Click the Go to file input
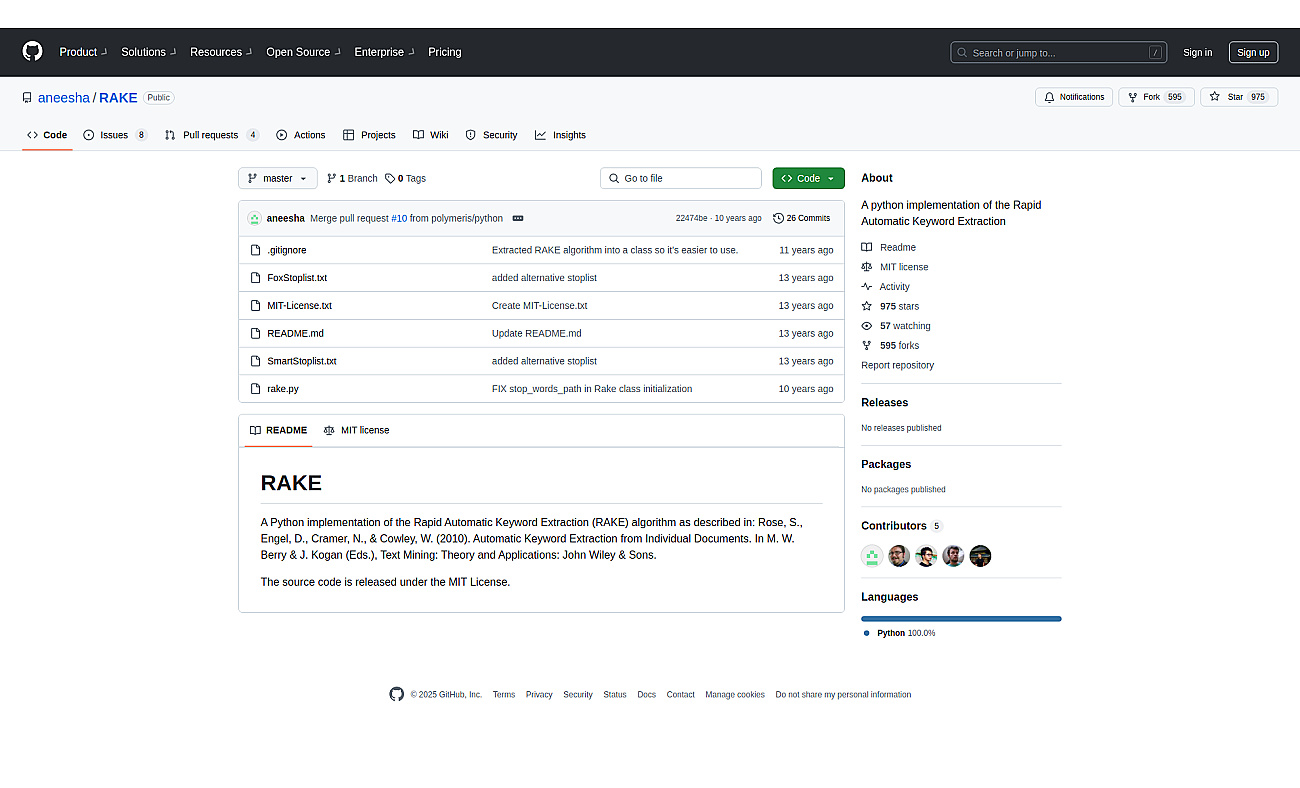1300x788 pixels. coord(681,178)
